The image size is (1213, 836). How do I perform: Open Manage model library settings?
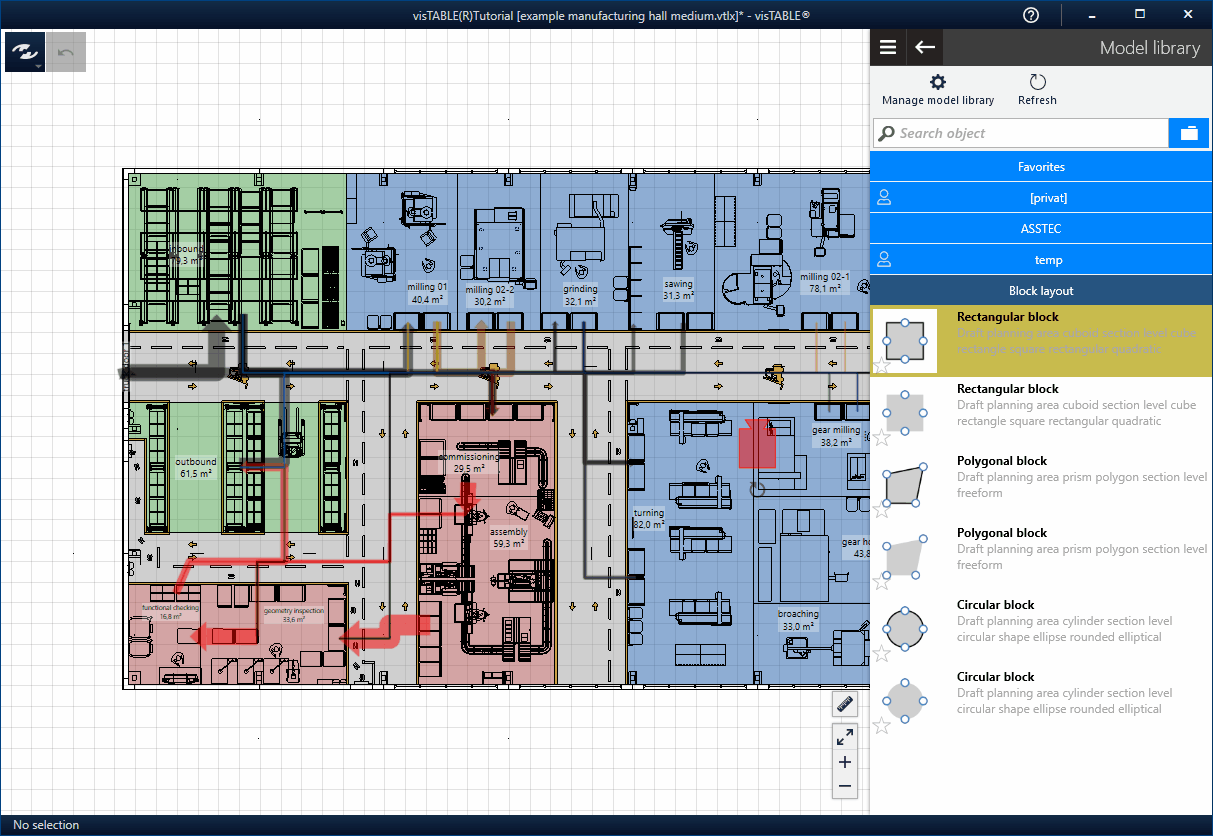(938, 89)
